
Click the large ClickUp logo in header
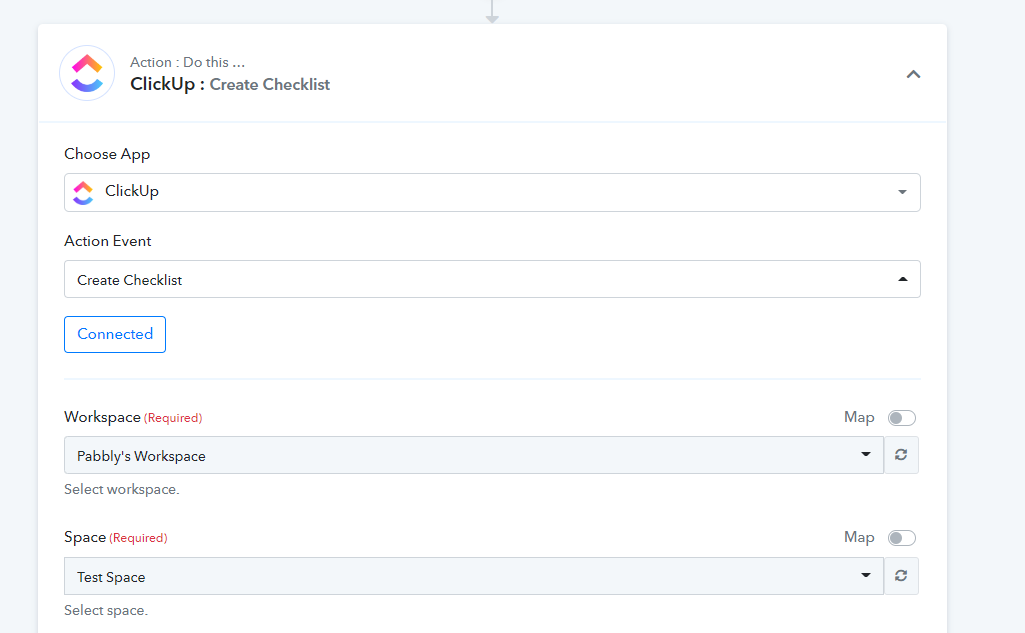pos(87,73)
